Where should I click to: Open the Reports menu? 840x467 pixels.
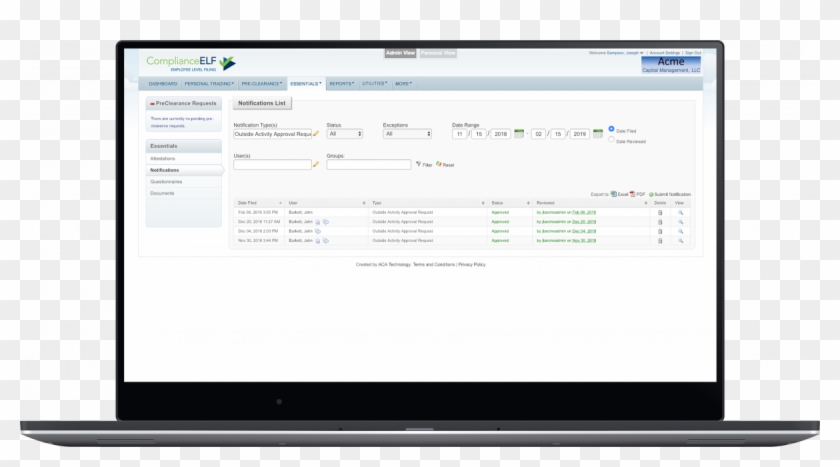point(341,84)
